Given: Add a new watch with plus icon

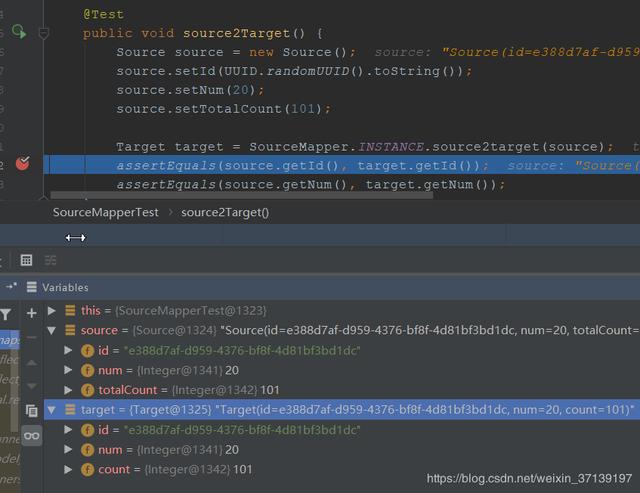Looking at the screenshot, I should (31, 313).
